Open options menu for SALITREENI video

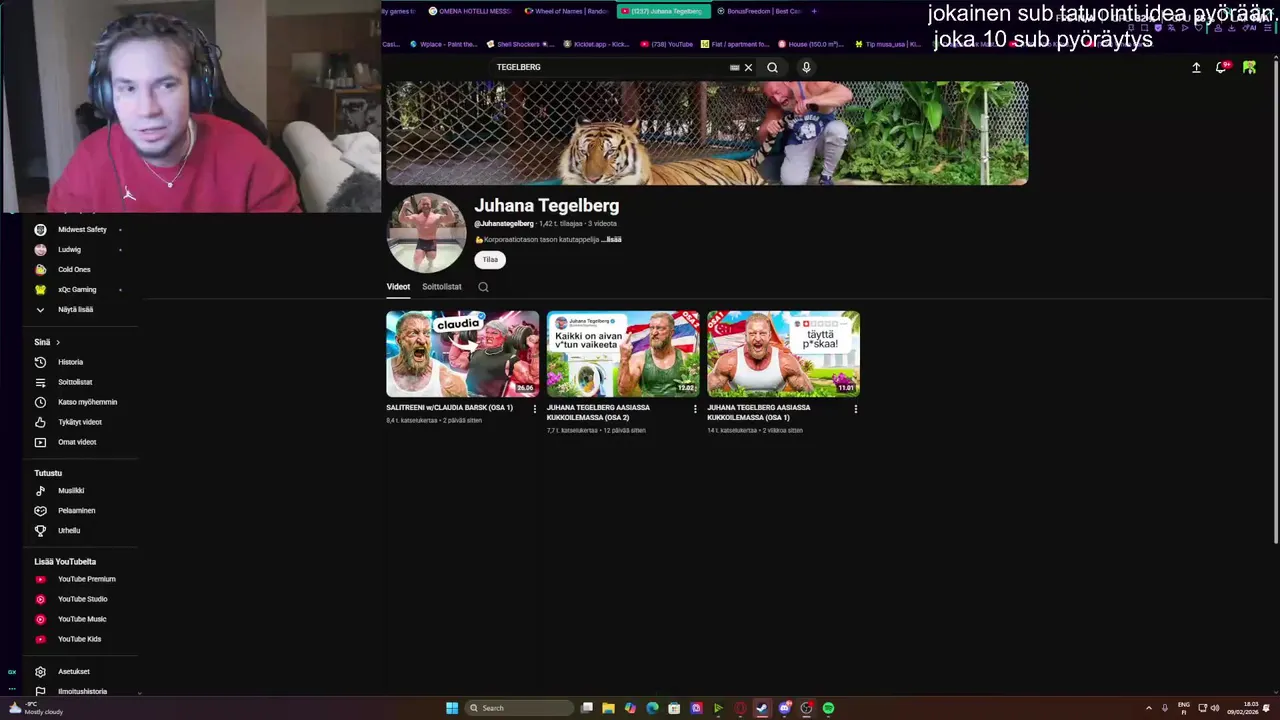coord(534,409)
